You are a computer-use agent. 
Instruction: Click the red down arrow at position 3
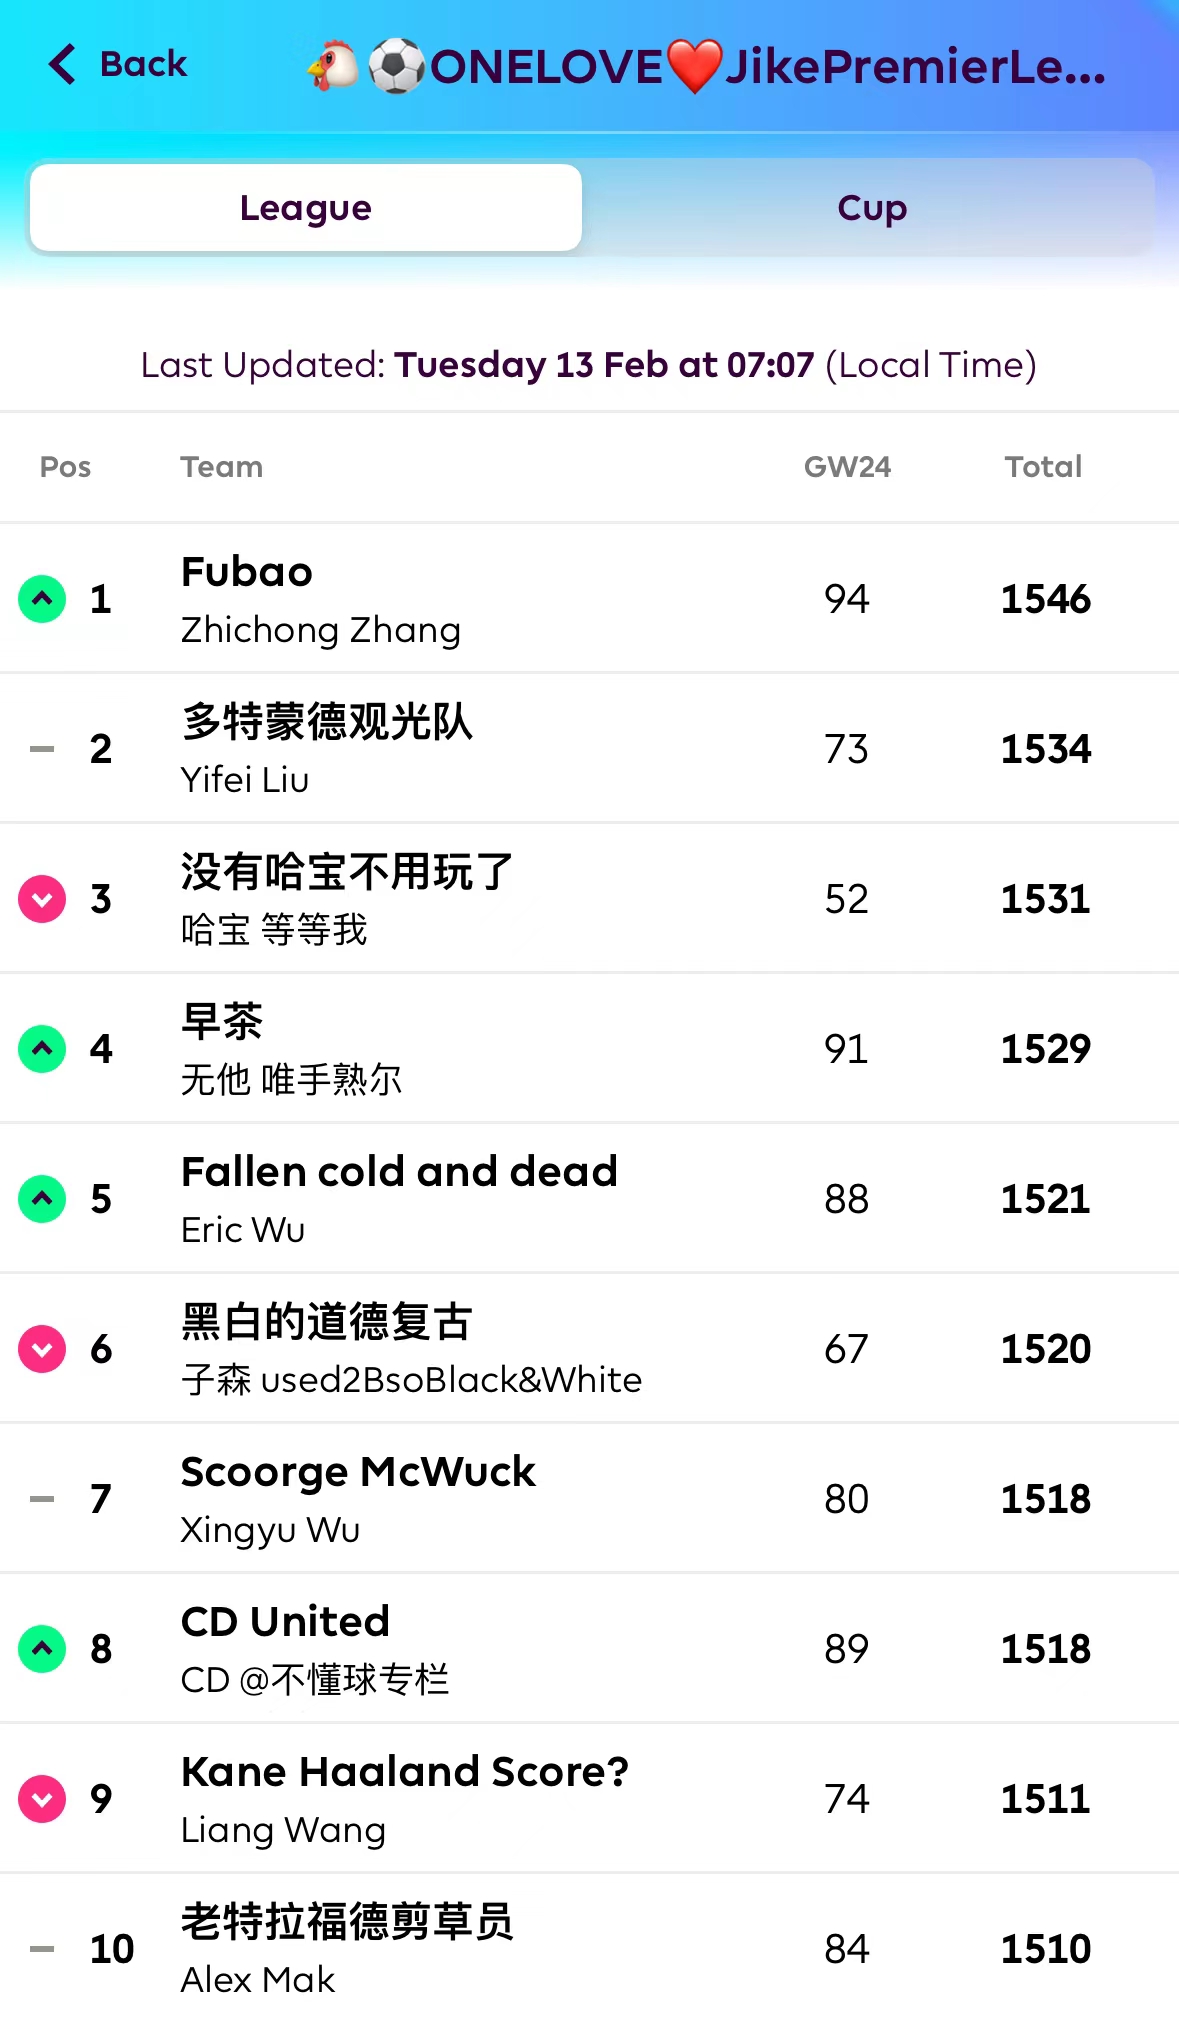point(42,899)
